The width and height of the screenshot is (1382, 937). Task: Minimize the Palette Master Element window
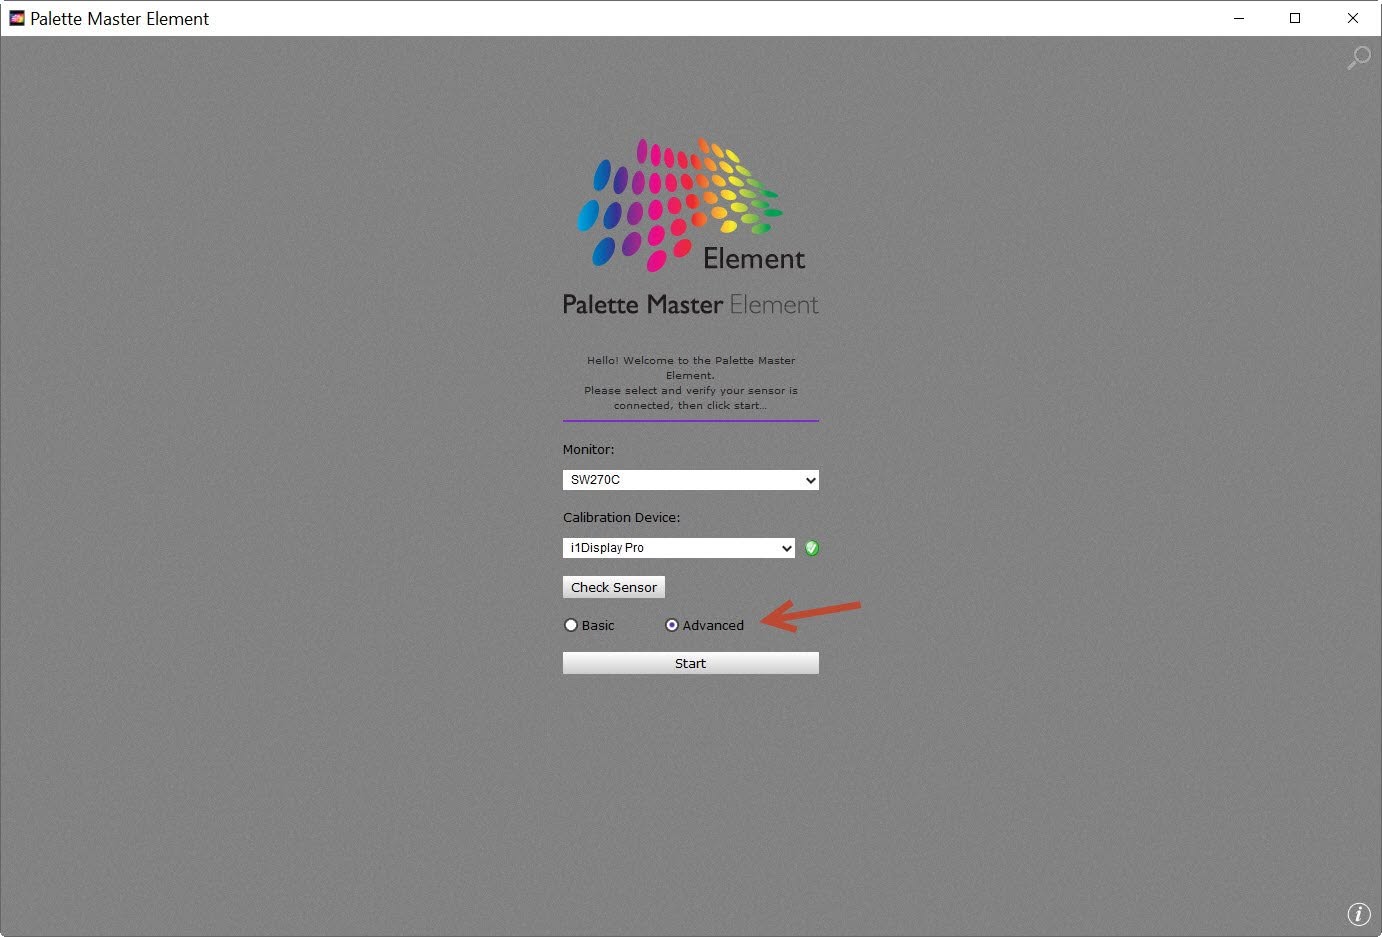coord(1239,18)
